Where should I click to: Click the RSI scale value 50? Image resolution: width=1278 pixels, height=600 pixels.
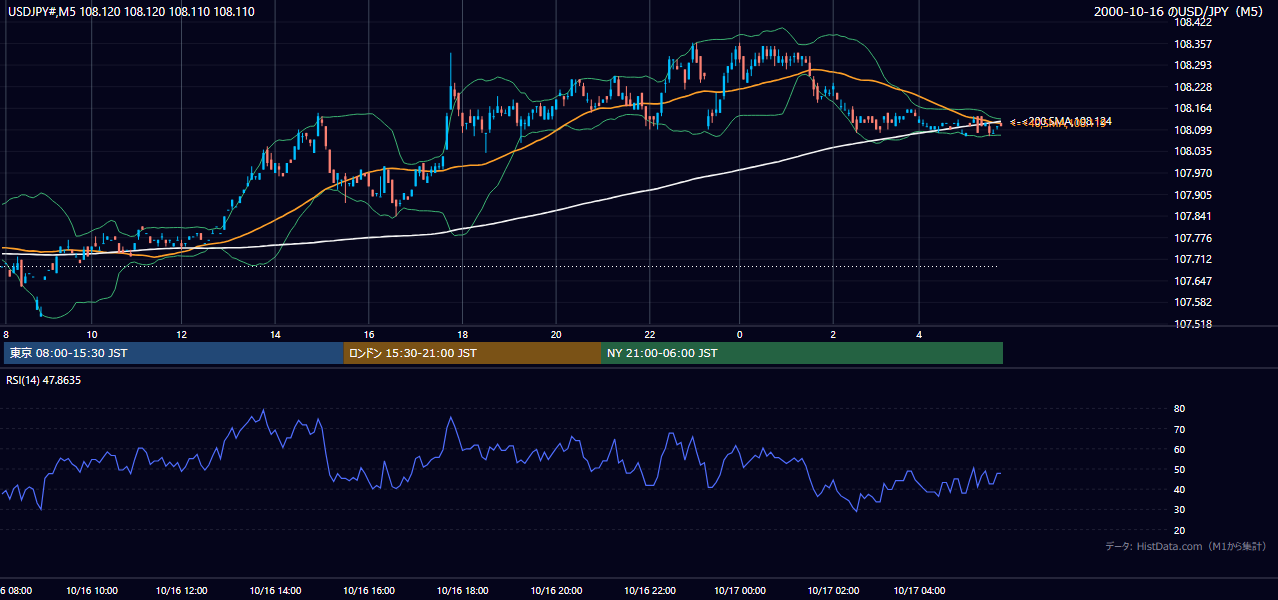1179,469
